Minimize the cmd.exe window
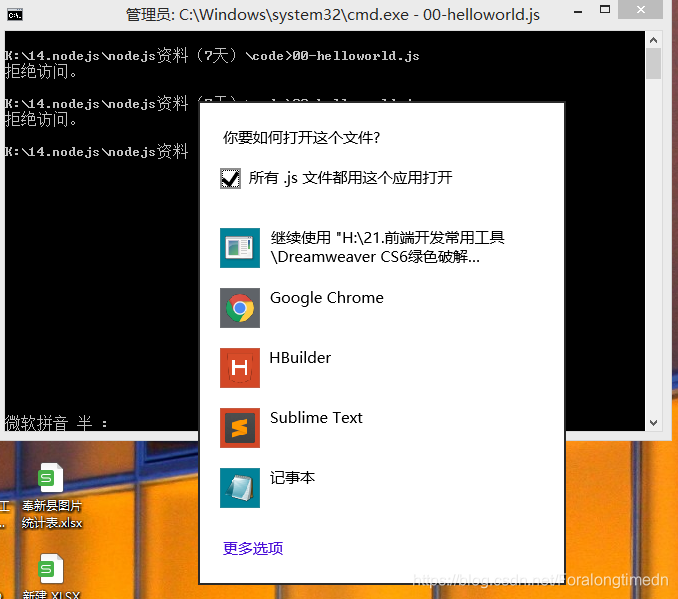Viewport: 678px width, 599px height. point(578,12)
